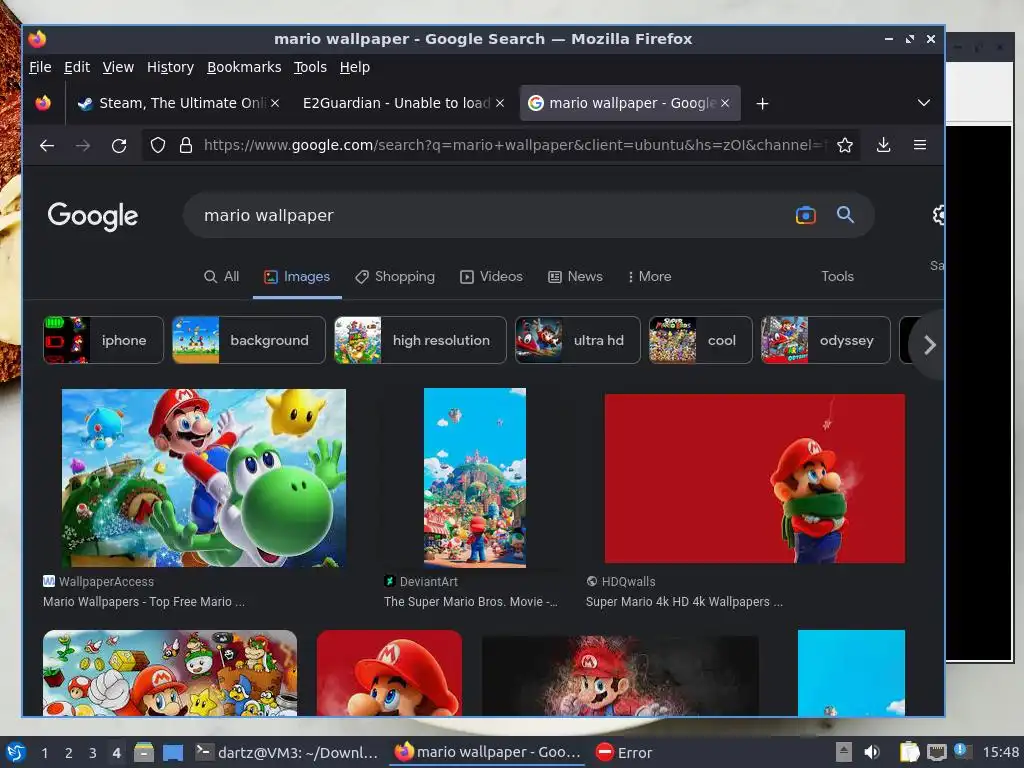Screen dimensions: 1024x768
Task: Select the Images search tab
Action: [297, 276]
